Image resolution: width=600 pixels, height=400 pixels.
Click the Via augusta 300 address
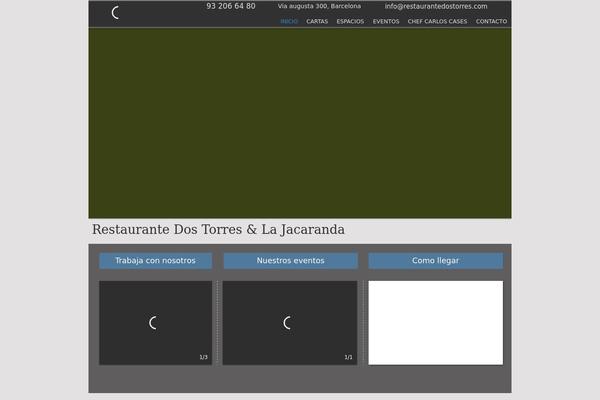319,6
